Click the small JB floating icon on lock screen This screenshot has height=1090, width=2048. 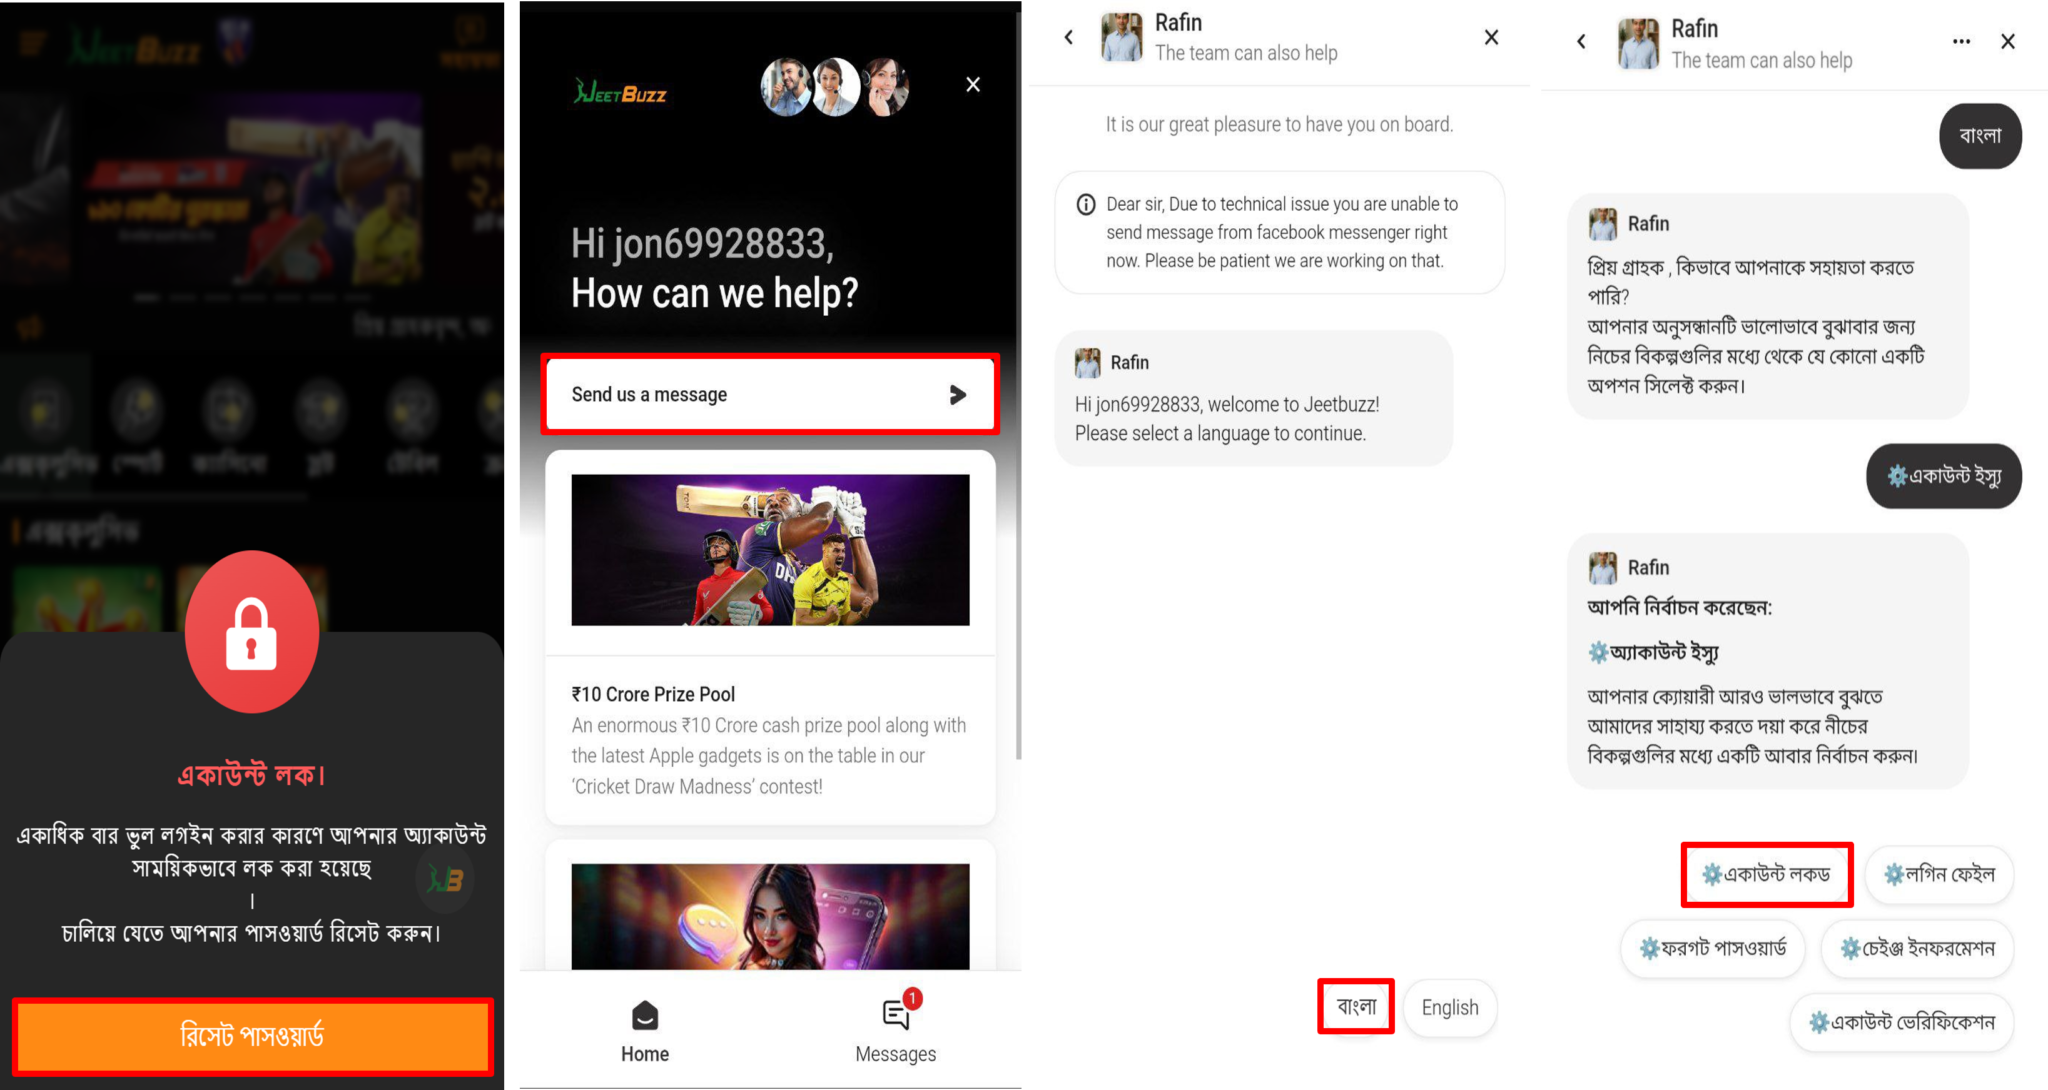[x=446, y=880]
